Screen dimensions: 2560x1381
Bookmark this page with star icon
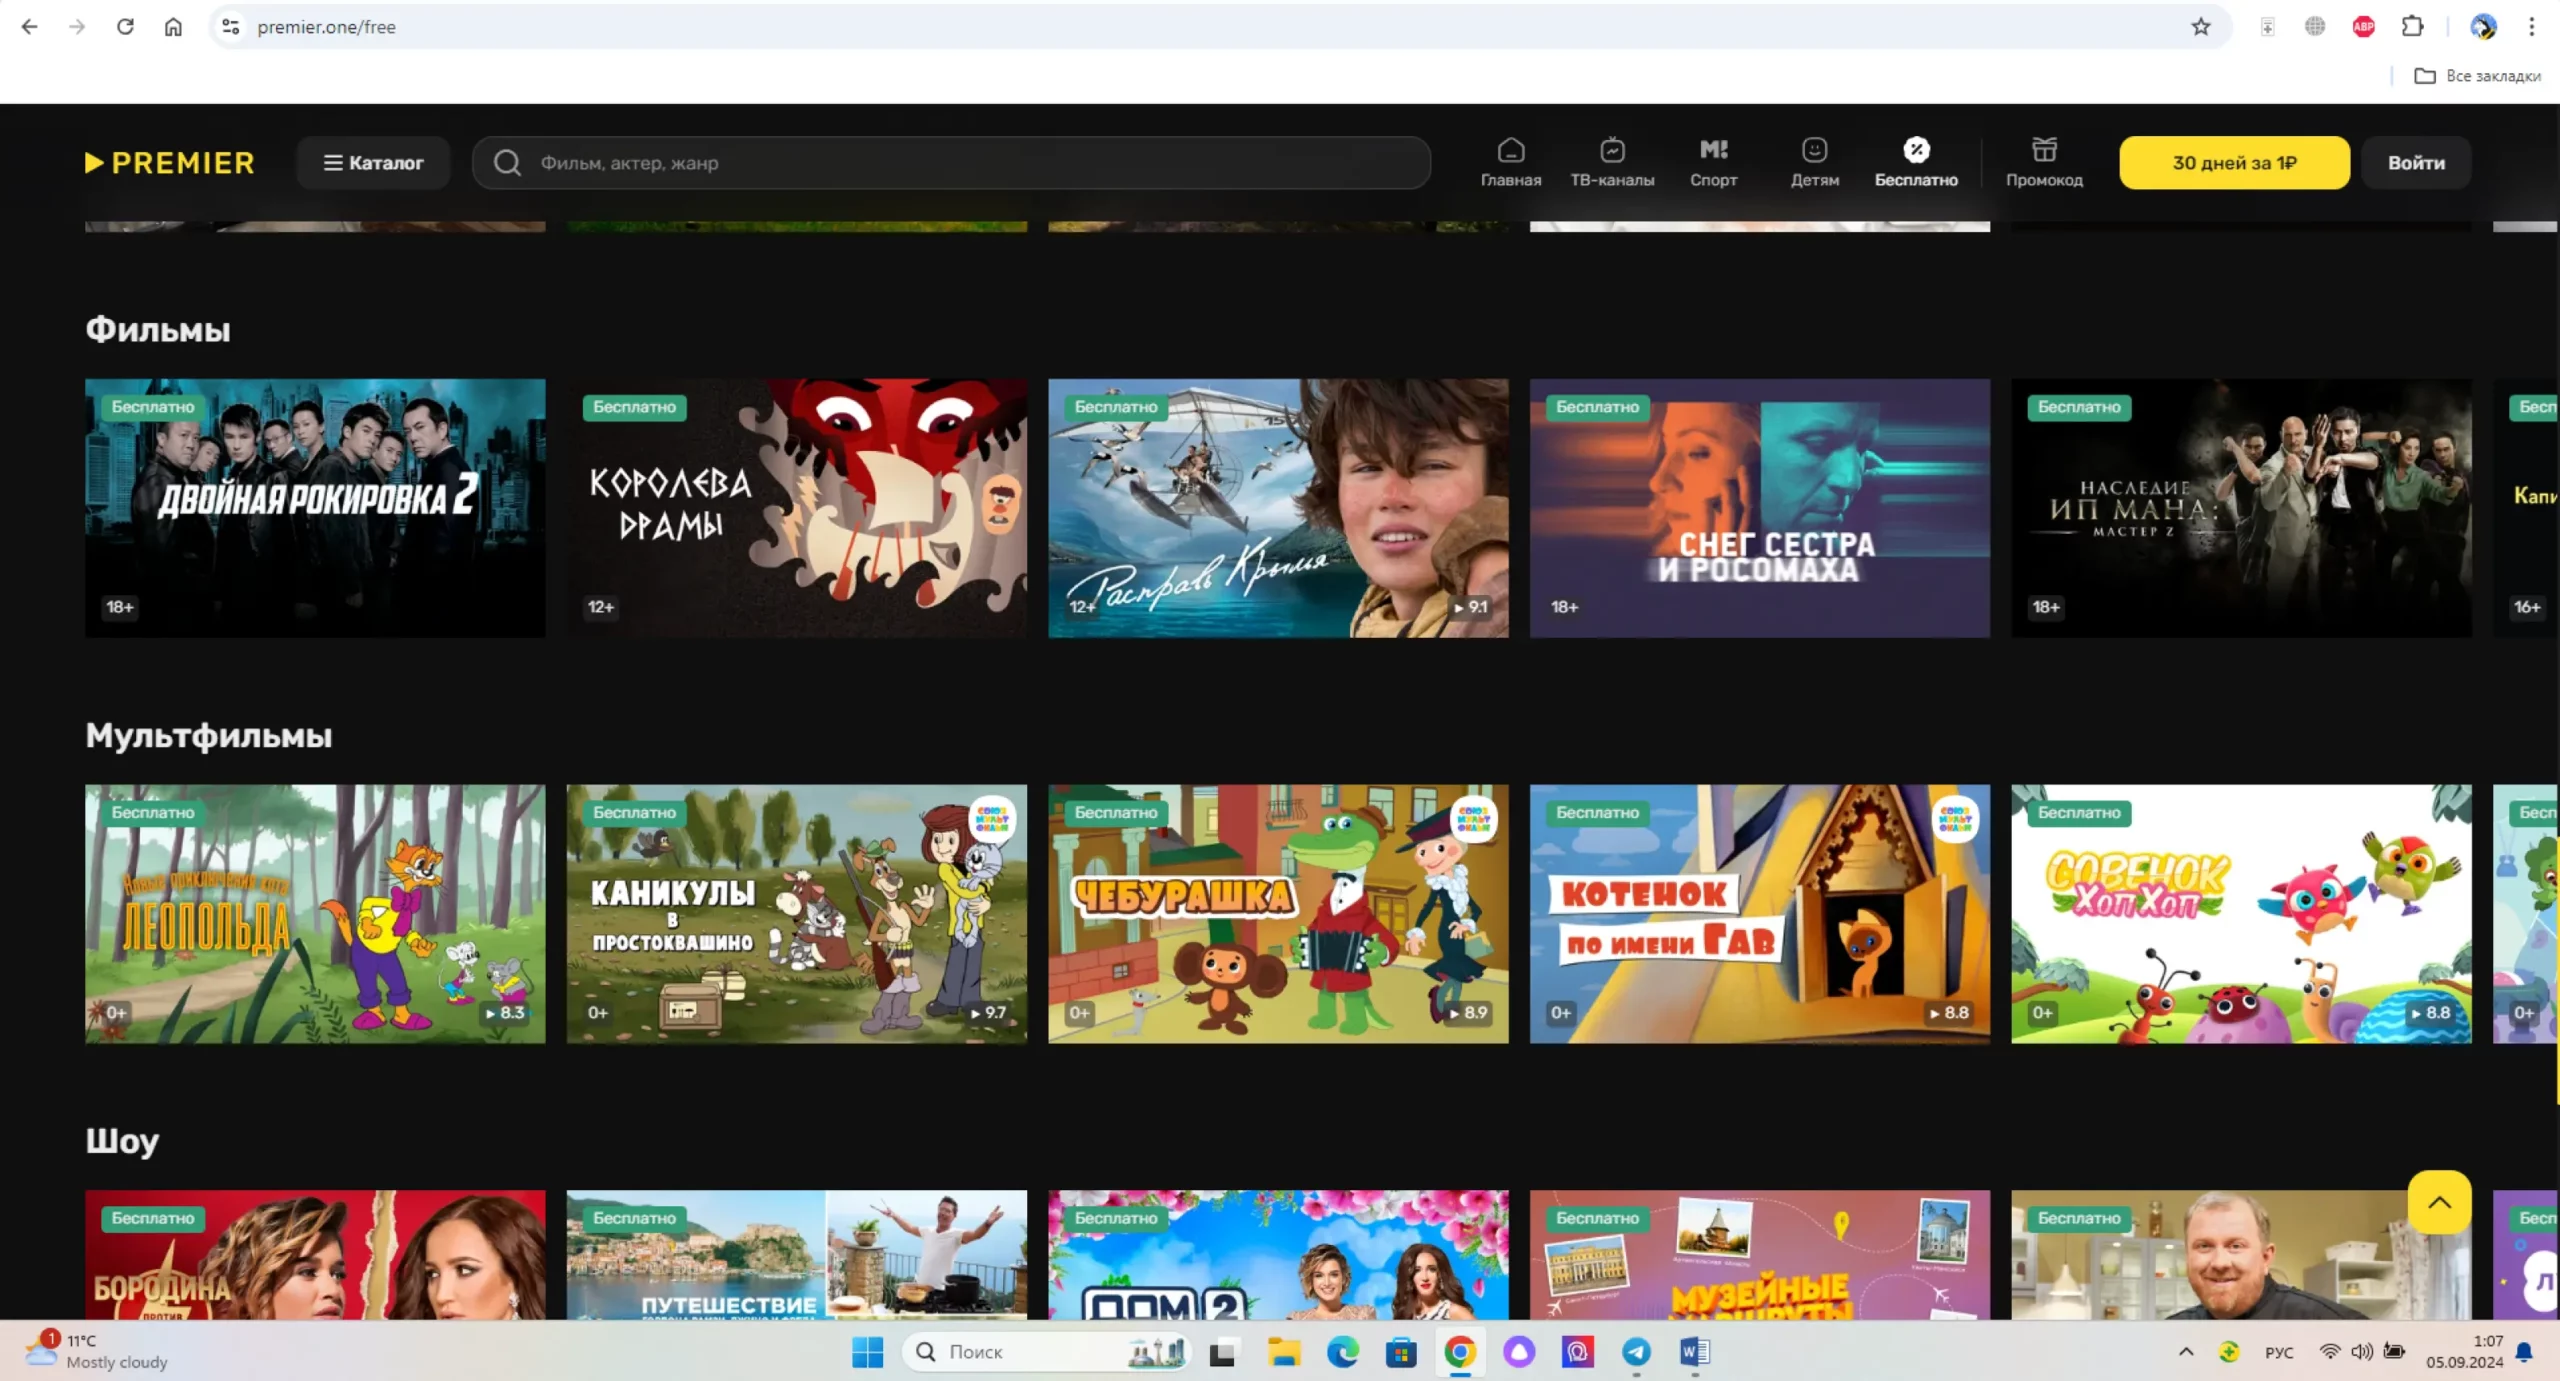tap(2200, 27)
